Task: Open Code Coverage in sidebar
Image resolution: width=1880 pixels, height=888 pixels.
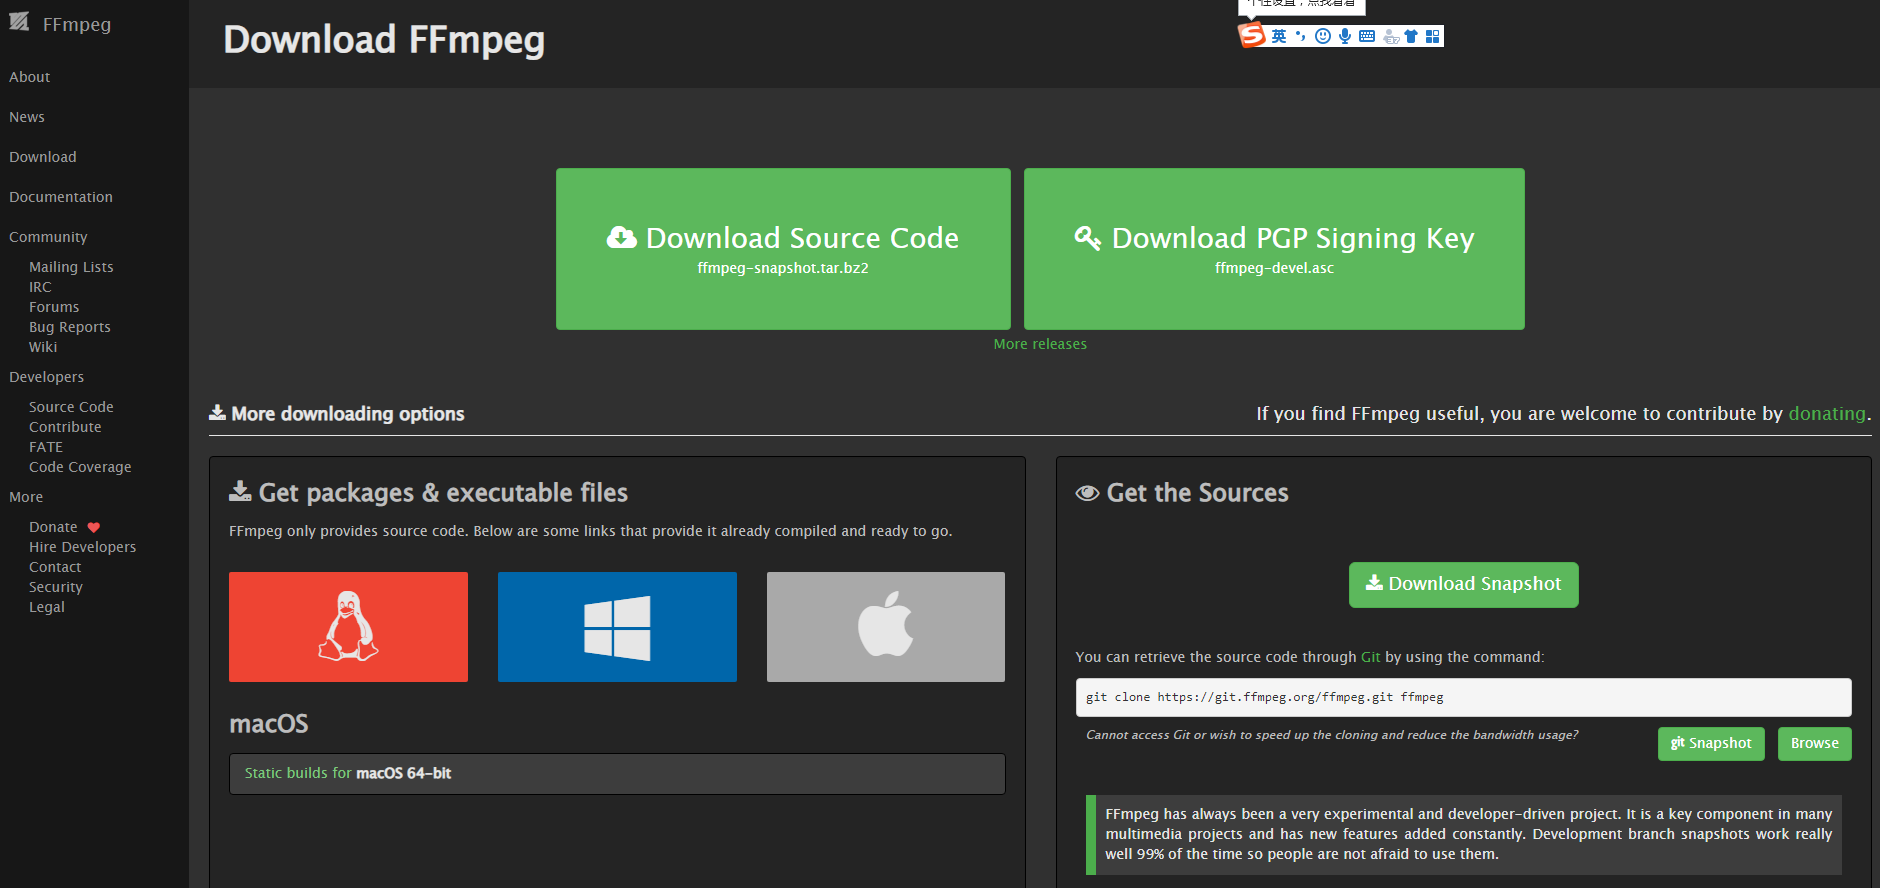Action: 80,467
